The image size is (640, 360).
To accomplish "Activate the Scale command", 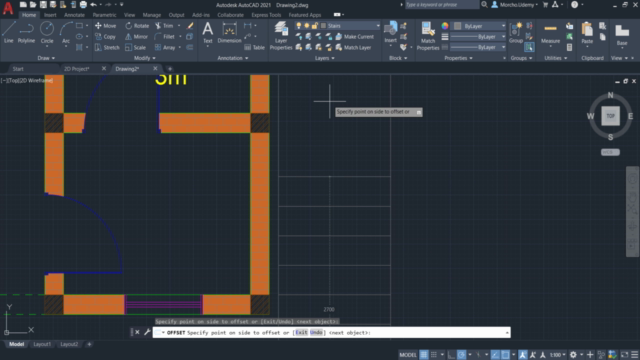I will click(x=136, y=48).
